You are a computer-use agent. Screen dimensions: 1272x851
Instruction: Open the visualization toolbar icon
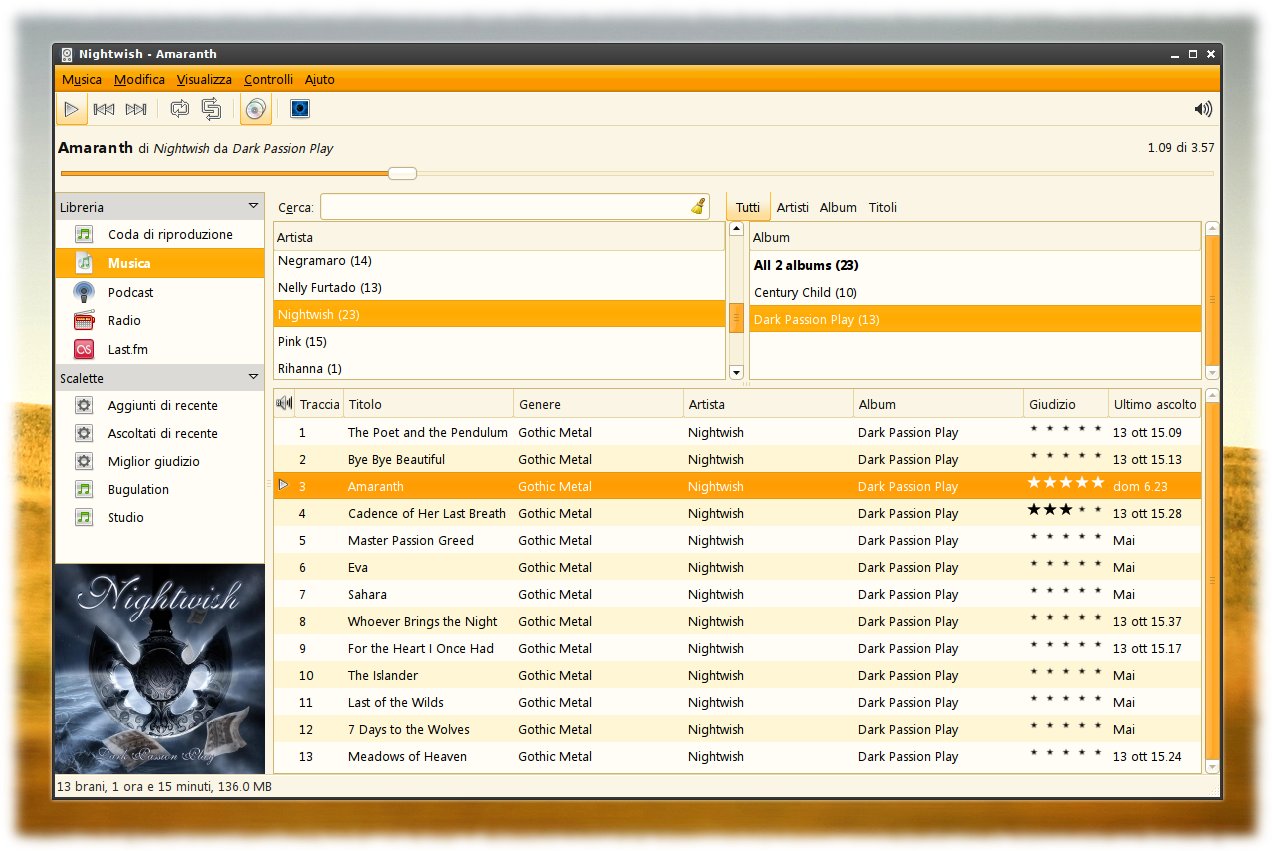tap(300, 109)
